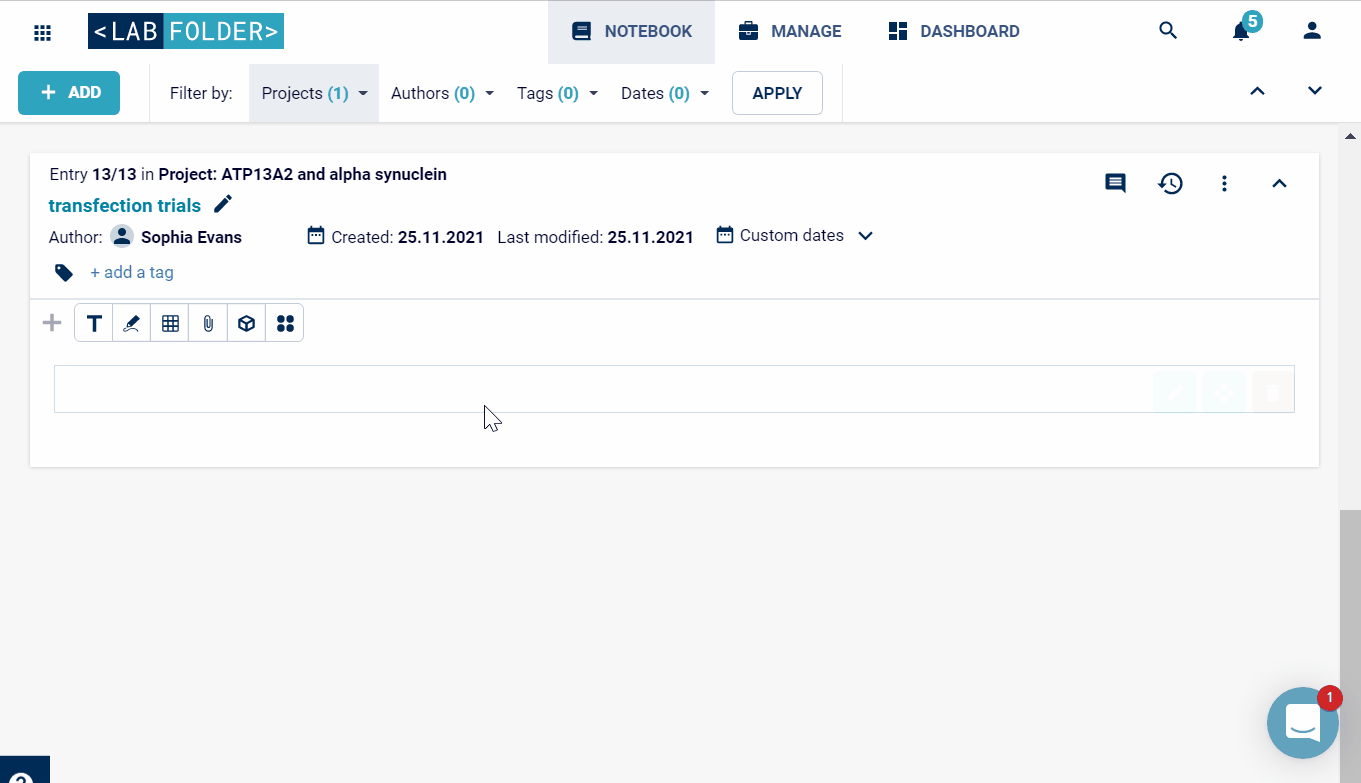Jump to next entry arrow
Viewport: 1361px width, 783px height.
[x=1315, y=91]
